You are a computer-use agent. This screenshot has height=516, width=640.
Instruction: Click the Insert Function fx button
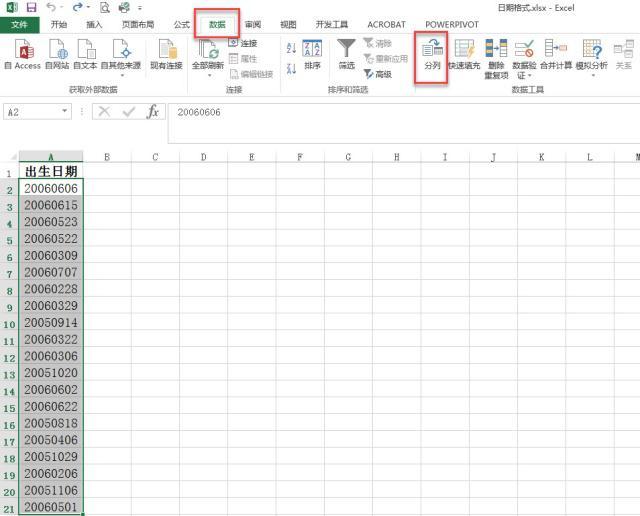pyautogui.click(x=153, y=111)
